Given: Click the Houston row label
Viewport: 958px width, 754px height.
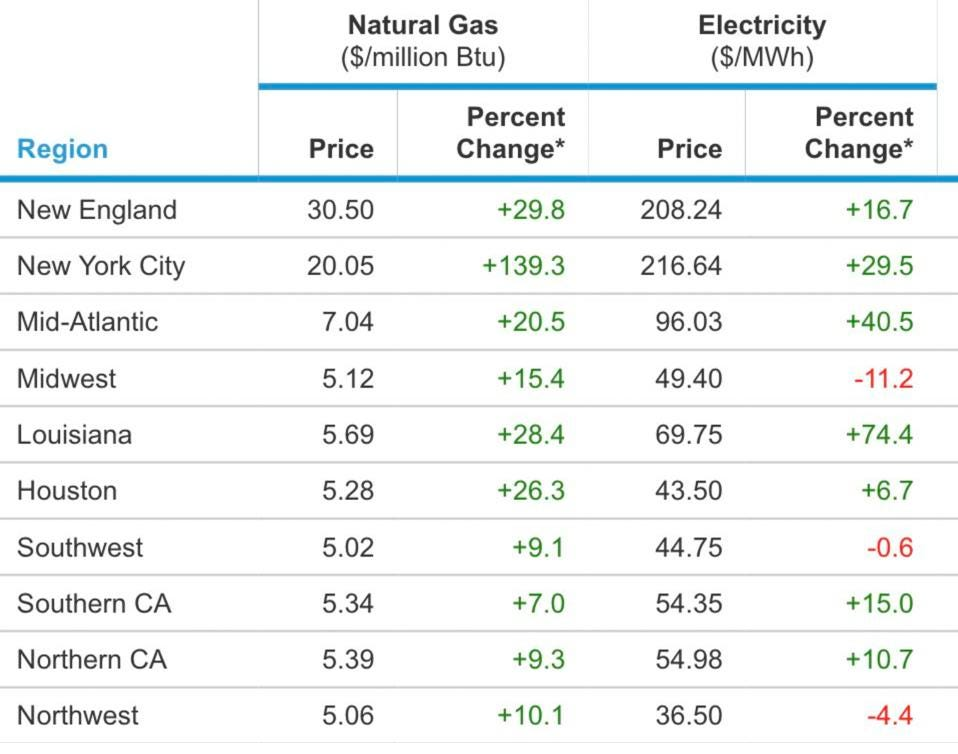Looking at the screenshot, I should coord(67,491).
